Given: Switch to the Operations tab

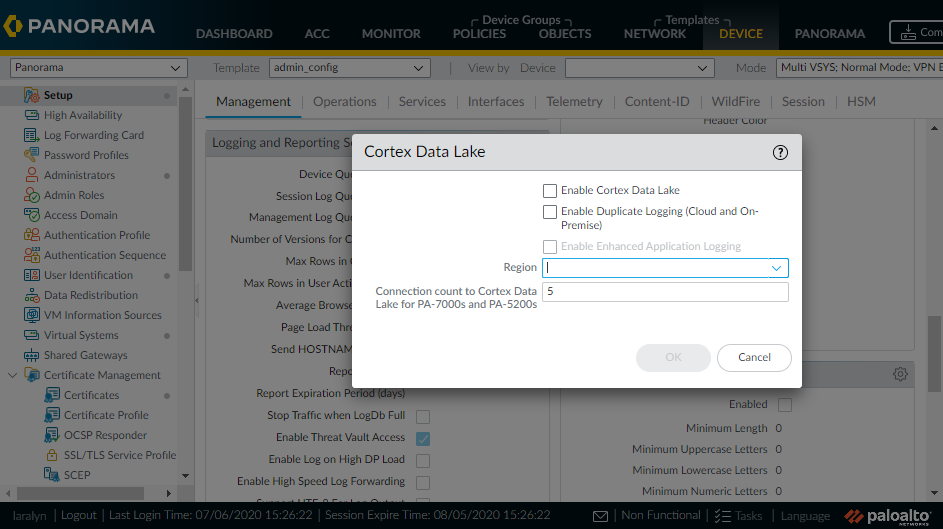Looking at the screenshot, I should pos(345,102).
